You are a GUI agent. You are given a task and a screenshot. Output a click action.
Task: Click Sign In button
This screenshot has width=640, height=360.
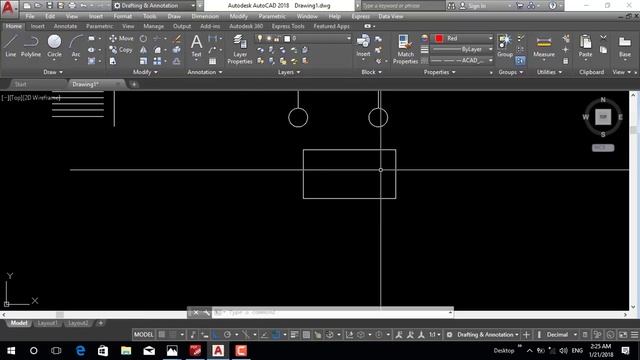pyautogui.click(x=473, y=6)
